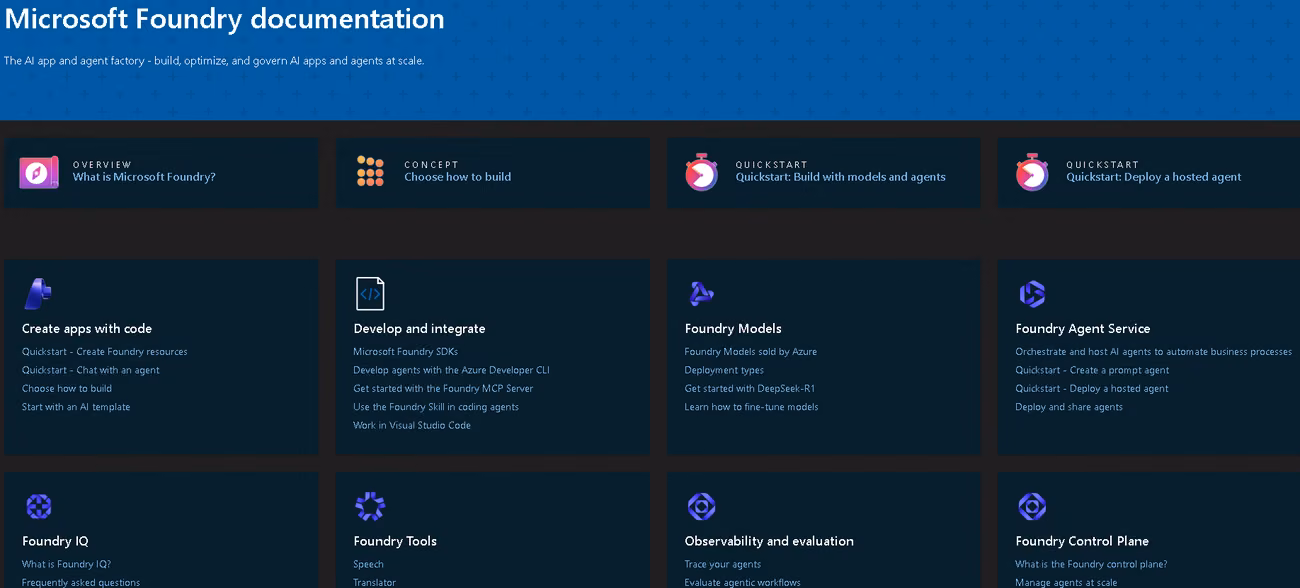Click stopwatch icon for Deploy a hosted agent
This screenshot has width=1300, height=588.
click(1032, 172)
